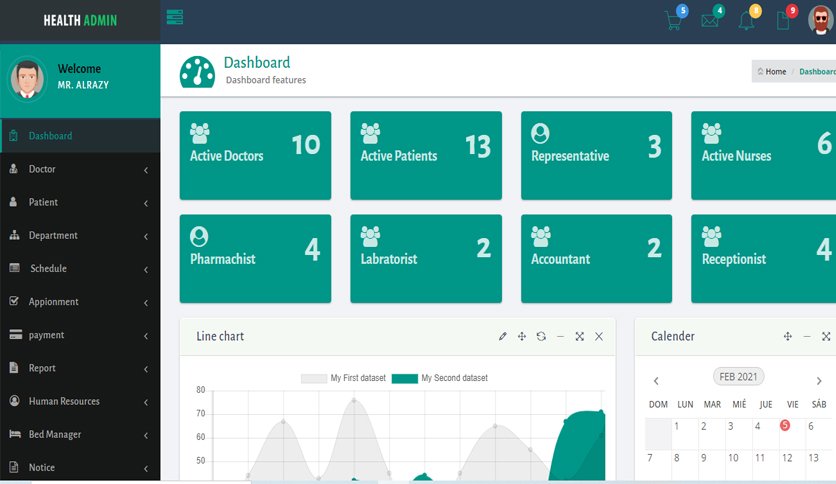Go to previous month in calendar
This screenshot has height=484, width=836.
point(656,381)
